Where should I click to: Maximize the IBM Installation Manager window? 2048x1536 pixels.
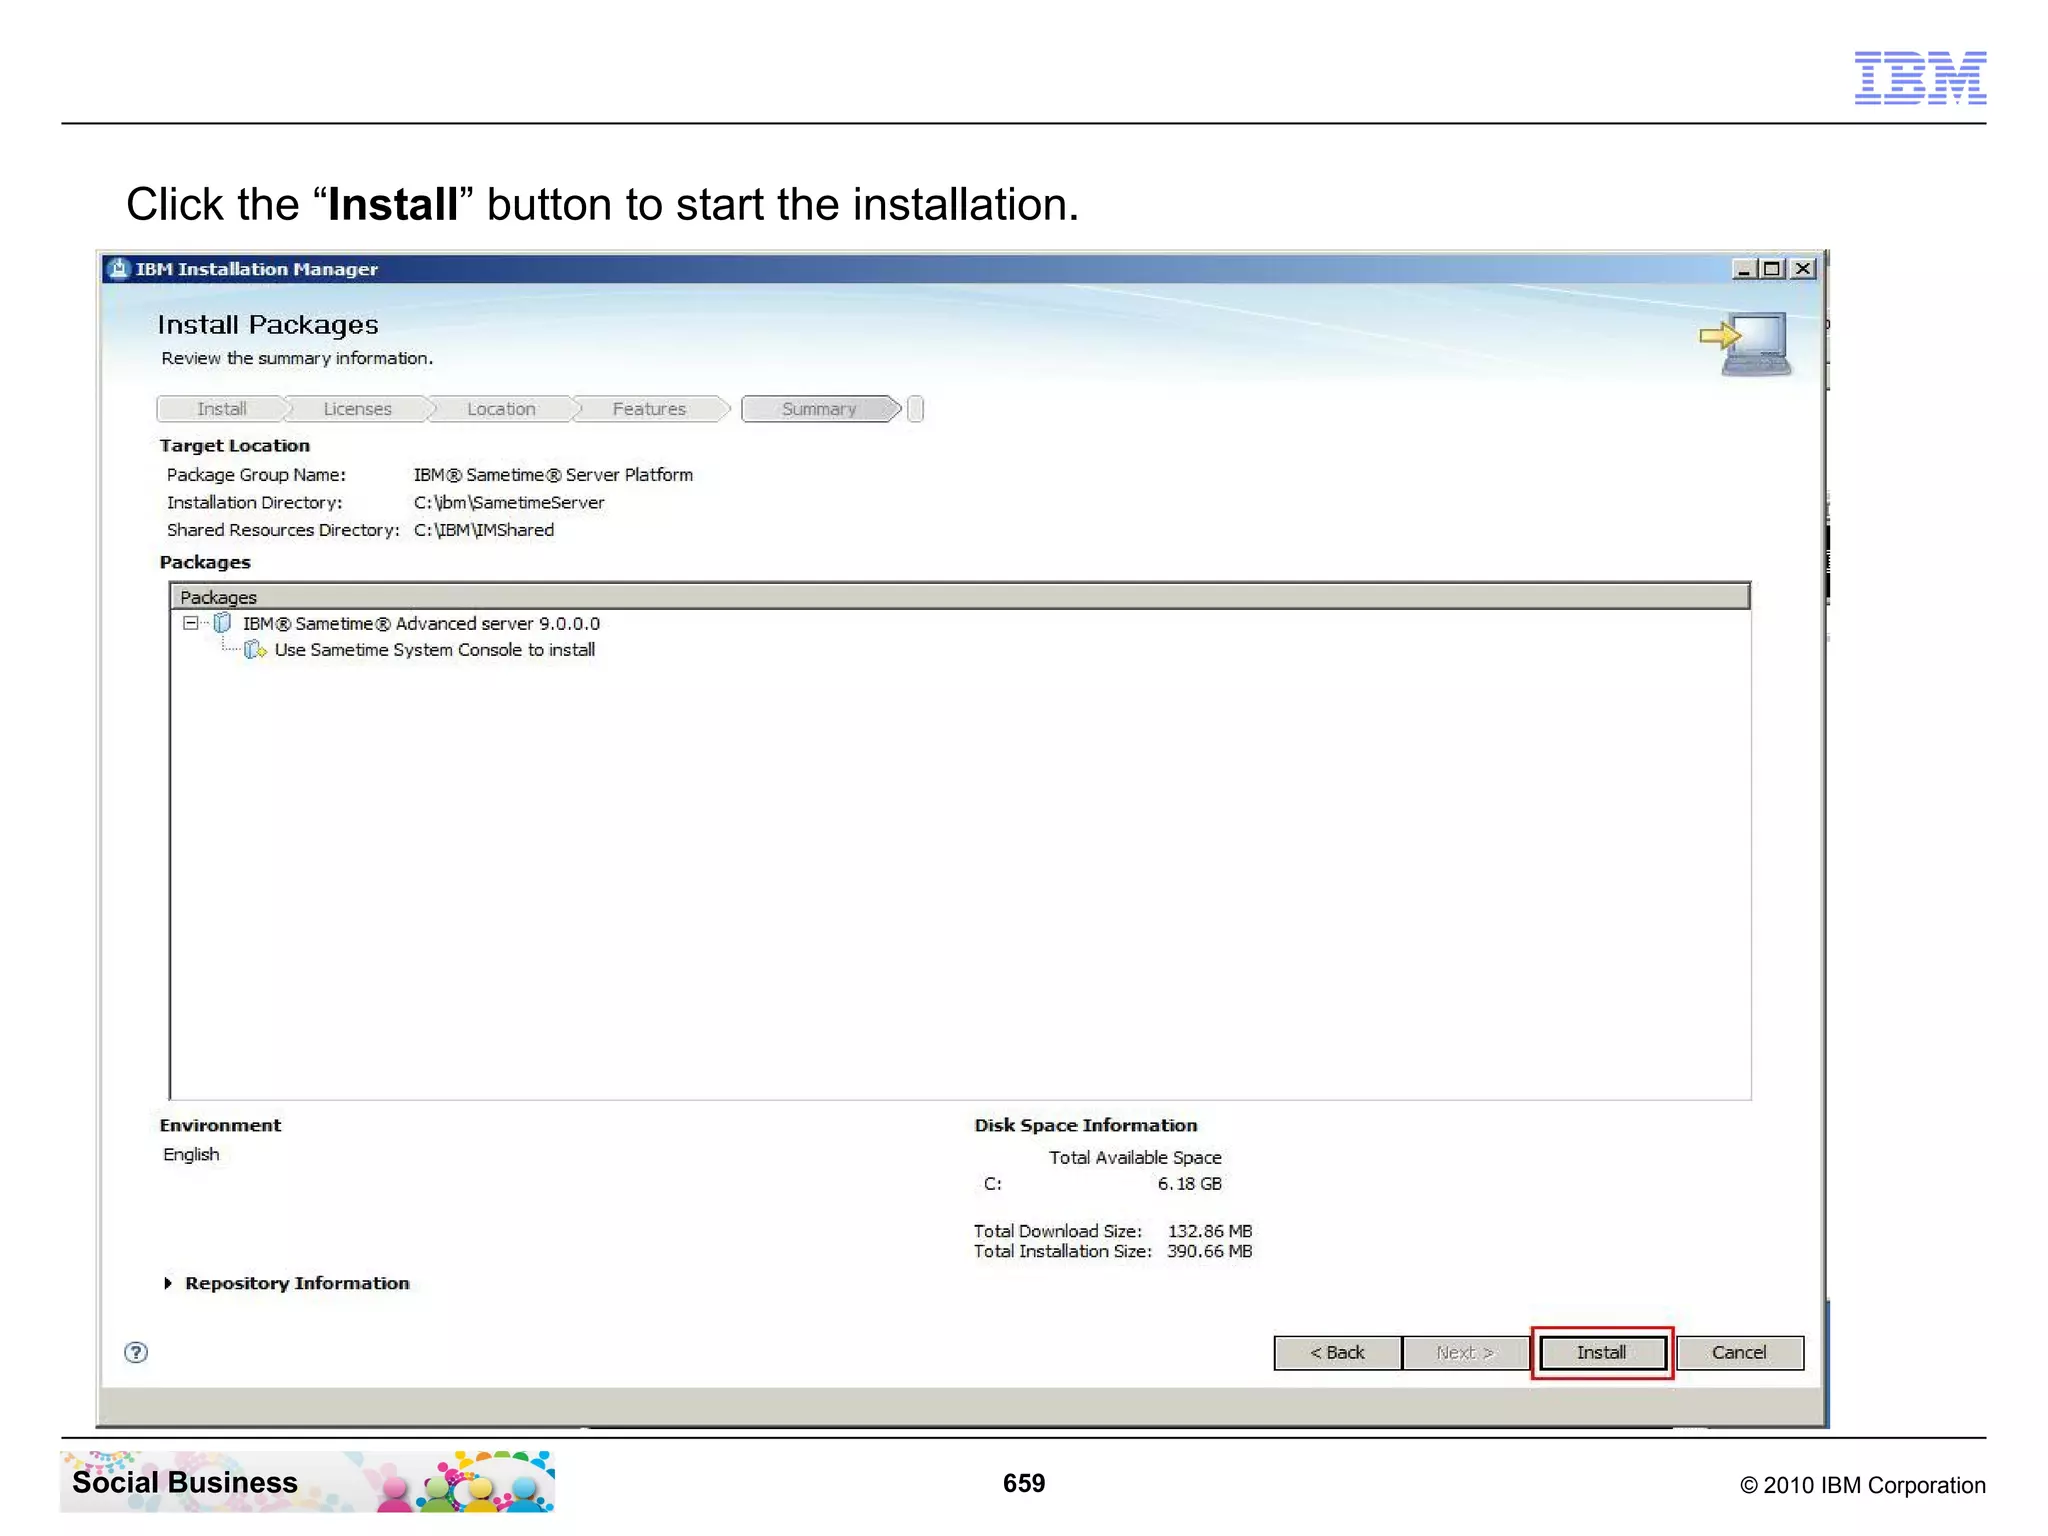click(x=1772, y=269)
